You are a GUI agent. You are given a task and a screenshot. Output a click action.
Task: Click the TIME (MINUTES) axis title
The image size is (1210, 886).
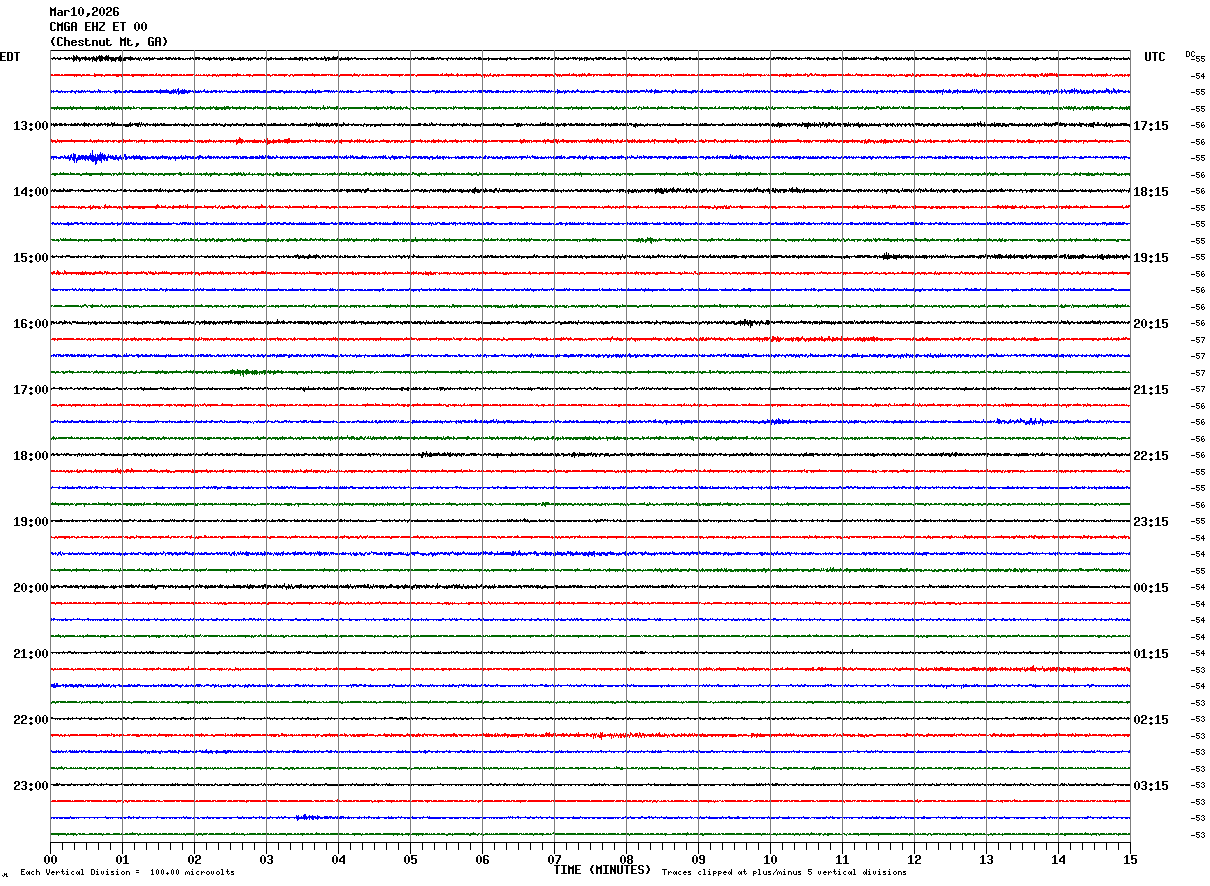click(602, 870)
